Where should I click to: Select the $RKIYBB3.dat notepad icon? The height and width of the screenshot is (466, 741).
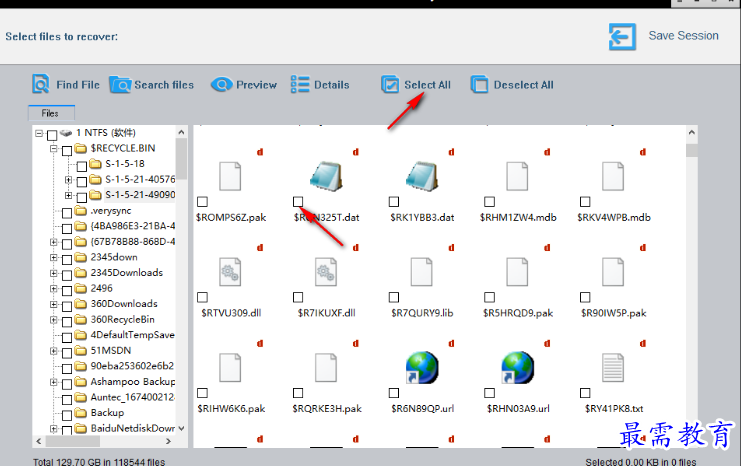(x=422, y=176)
